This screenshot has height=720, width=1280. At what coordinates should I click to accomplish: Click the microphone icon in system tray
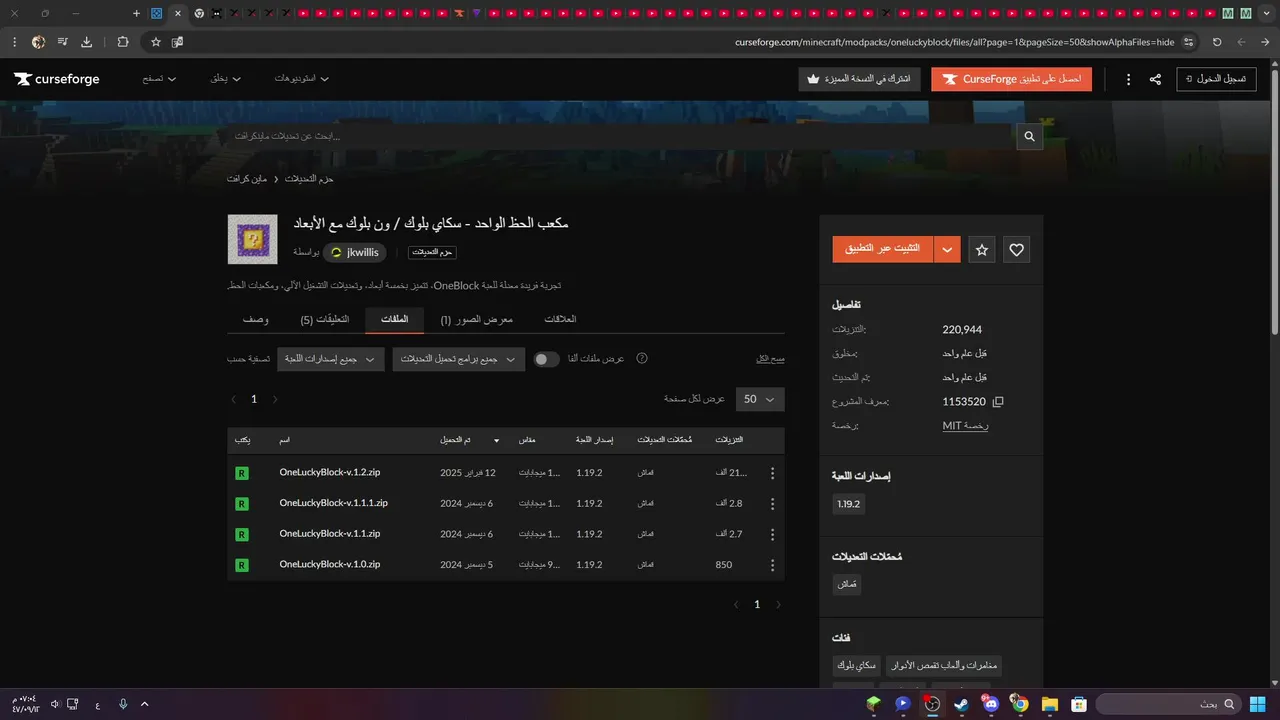123,704
